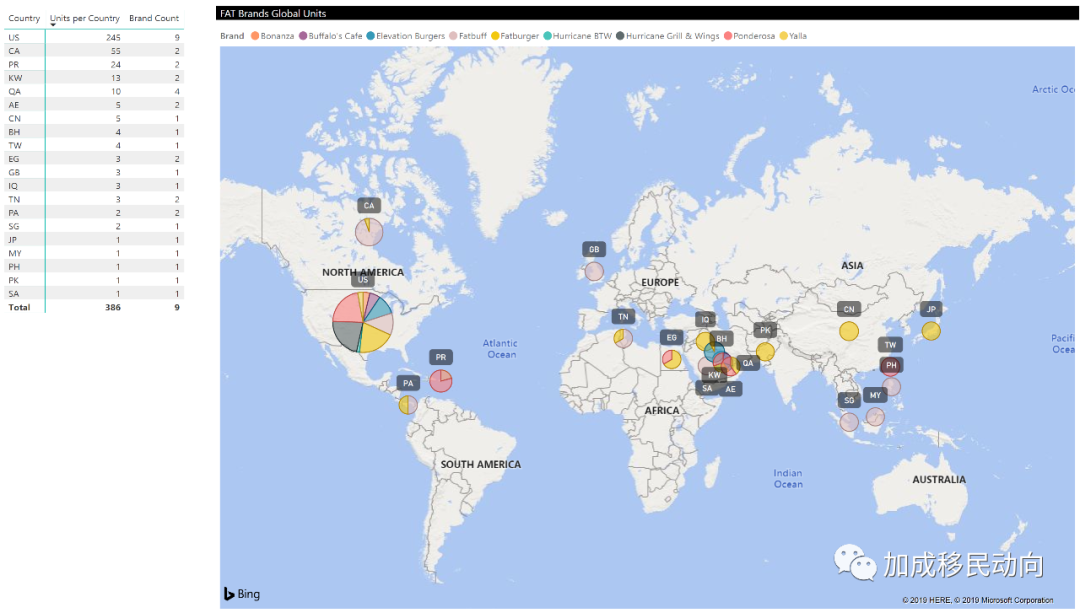The height and width of the screenshot is (613, 1080).
Task: Select Ponderosa in the brand legend
Action: coord(749,36)
